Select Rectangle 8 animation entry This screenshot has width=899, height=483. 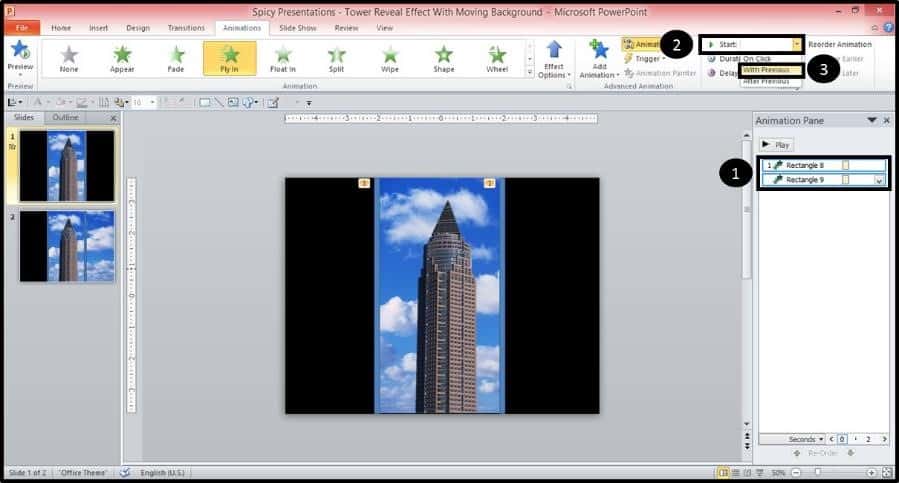click(823, 165)
